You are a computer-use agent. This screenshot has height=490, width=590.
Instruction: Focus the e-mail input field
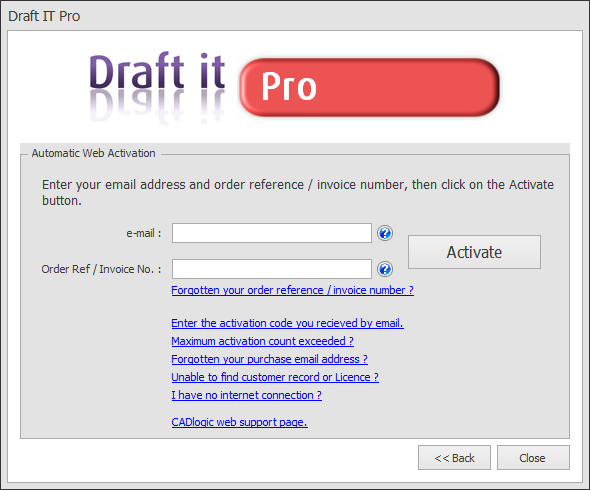(272, 233)
